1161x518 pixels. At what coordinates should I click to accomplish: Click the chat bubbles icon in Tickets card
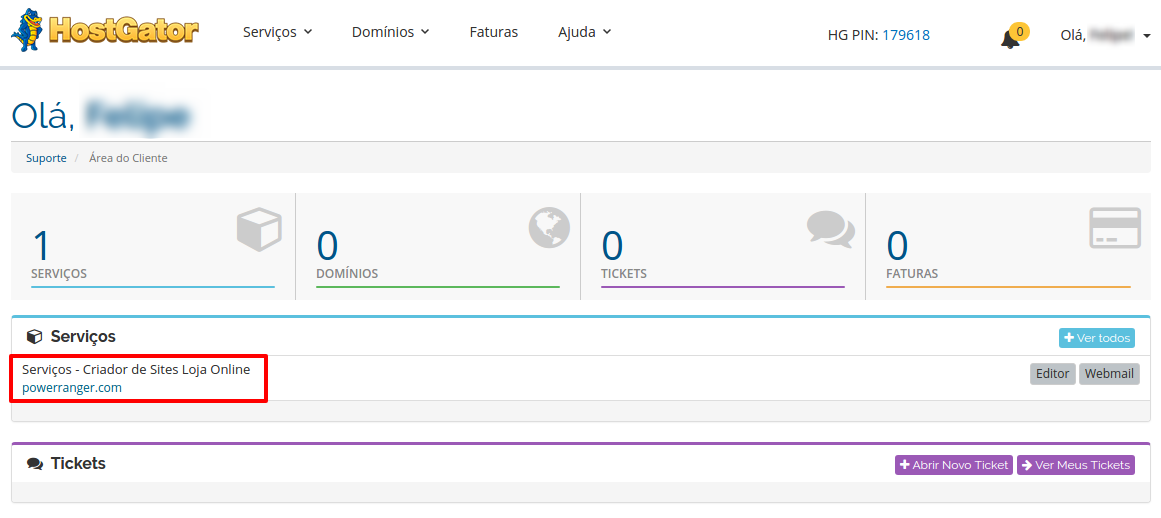coord(831,229)
